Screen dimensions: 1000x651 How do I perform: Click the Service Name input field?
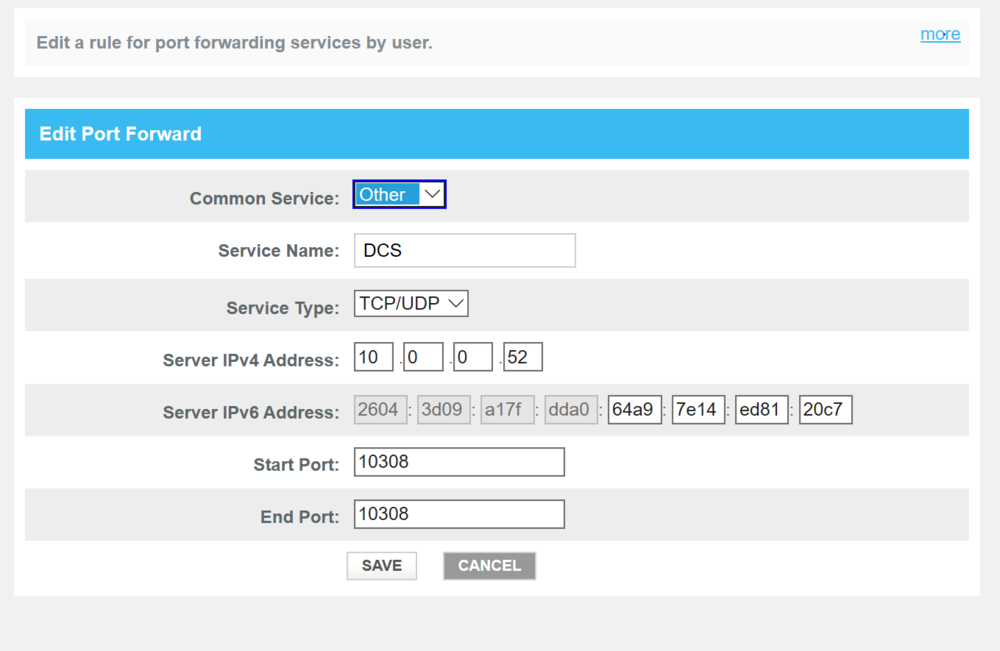pos(465,251)
